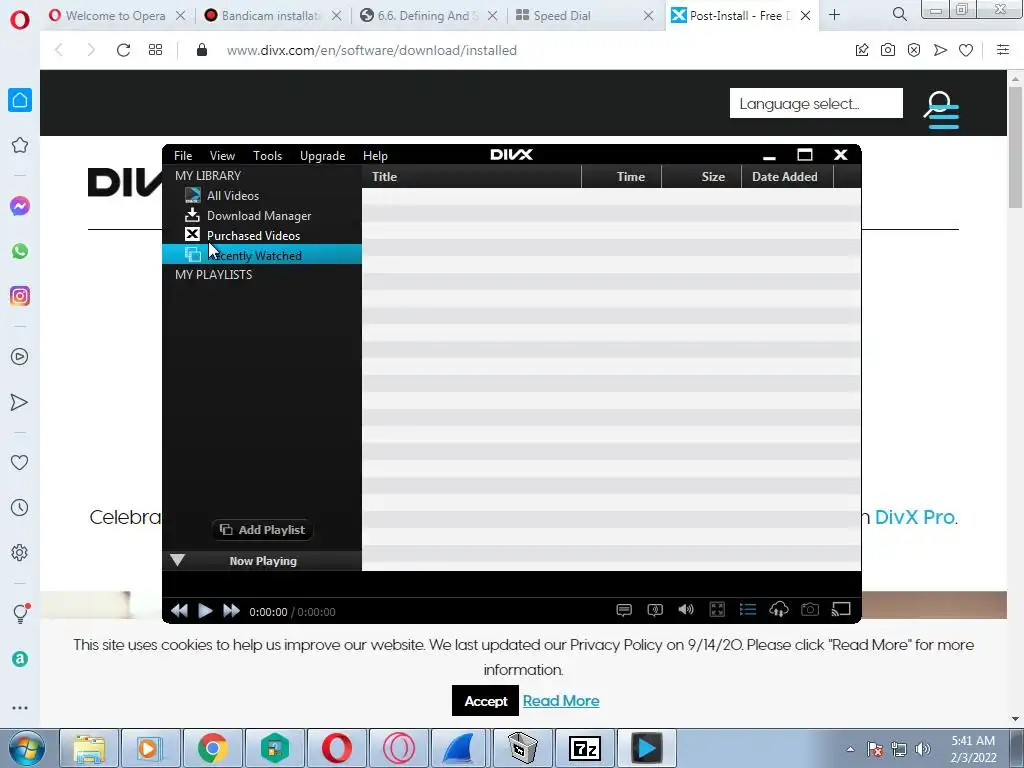
Task: Follow the DivX Pro link
Action: click(x=915, y=517)
